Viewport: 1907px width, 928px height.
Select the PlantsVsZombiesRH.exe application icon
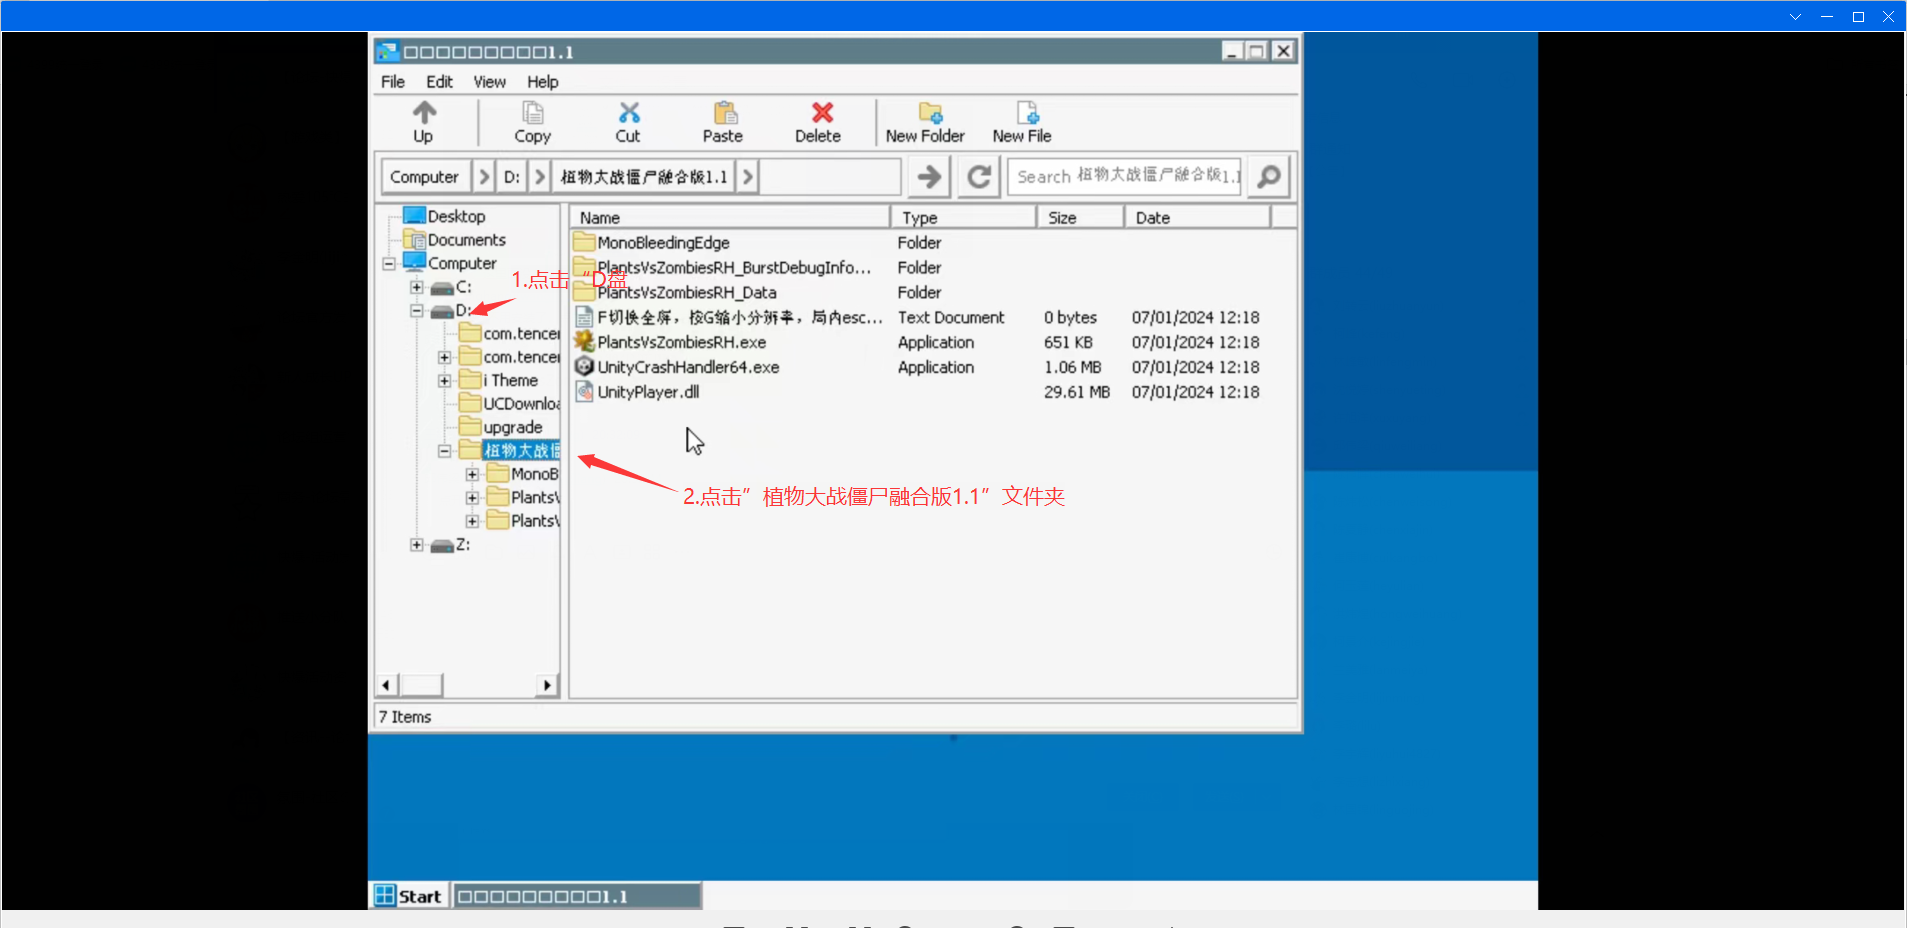tap(584, 342)
